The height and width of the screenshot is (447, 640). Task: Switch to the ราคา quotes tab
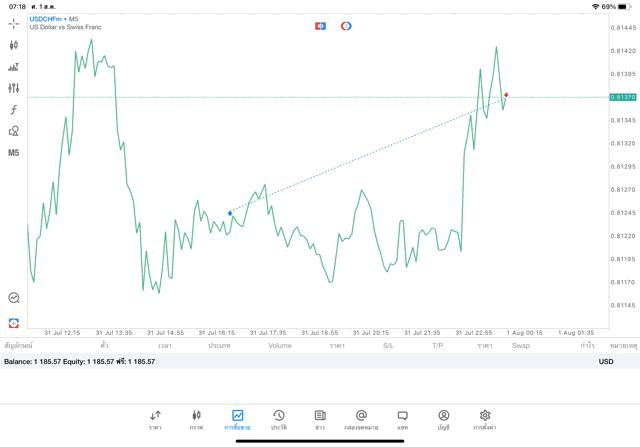(155, 419)
